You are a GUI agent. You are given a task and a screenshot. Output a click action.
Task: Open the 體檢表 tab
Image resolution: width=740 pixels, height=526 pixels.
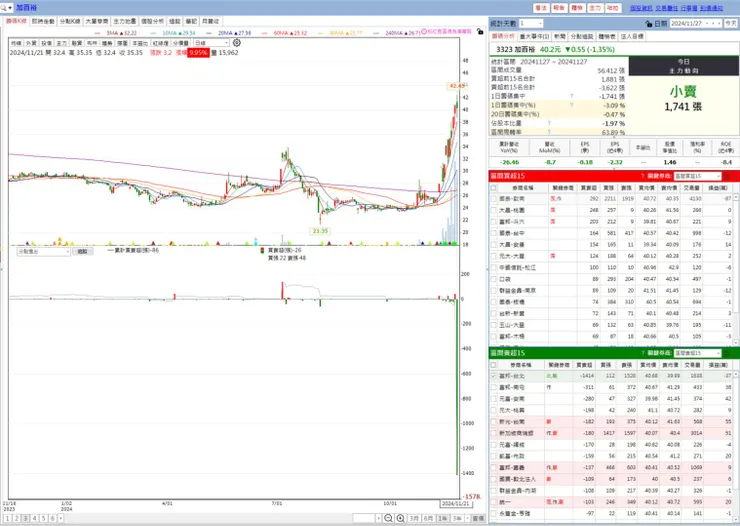607,36
